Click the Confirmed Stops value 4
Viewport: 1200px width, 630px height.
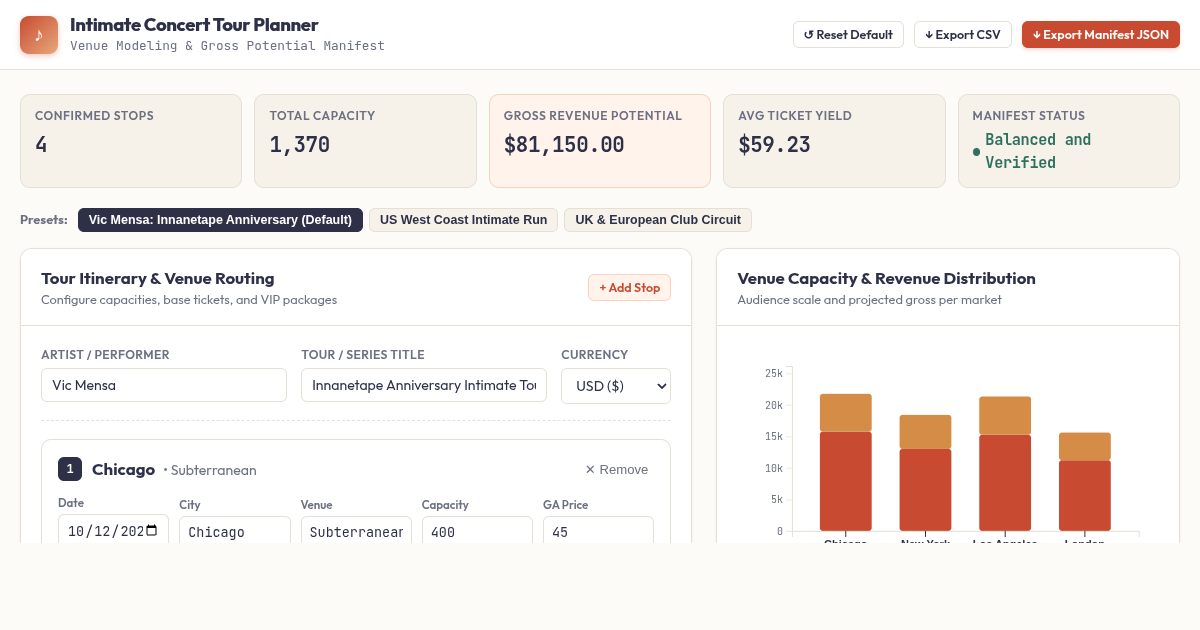(41, 145)
